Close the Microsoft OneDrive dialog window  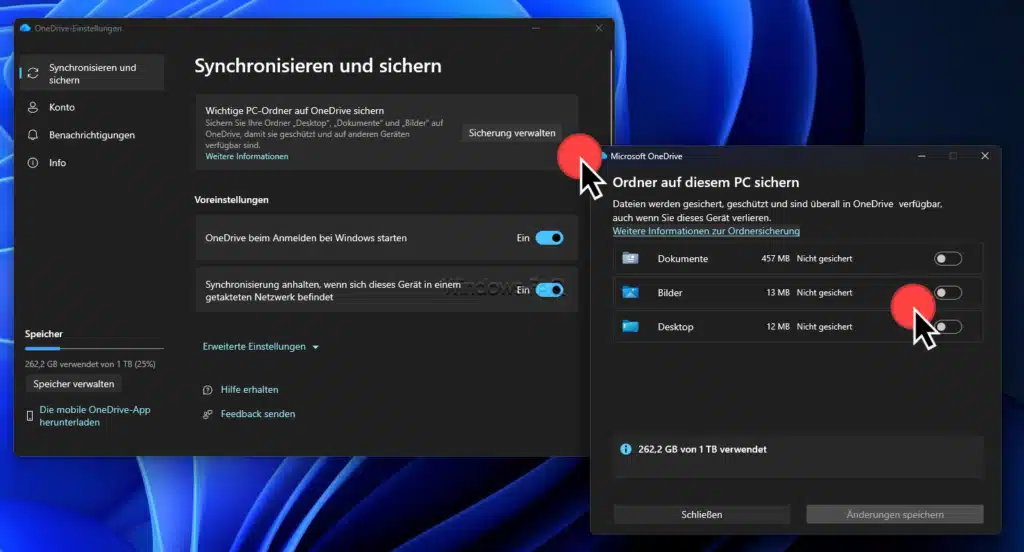pos(985,156)
